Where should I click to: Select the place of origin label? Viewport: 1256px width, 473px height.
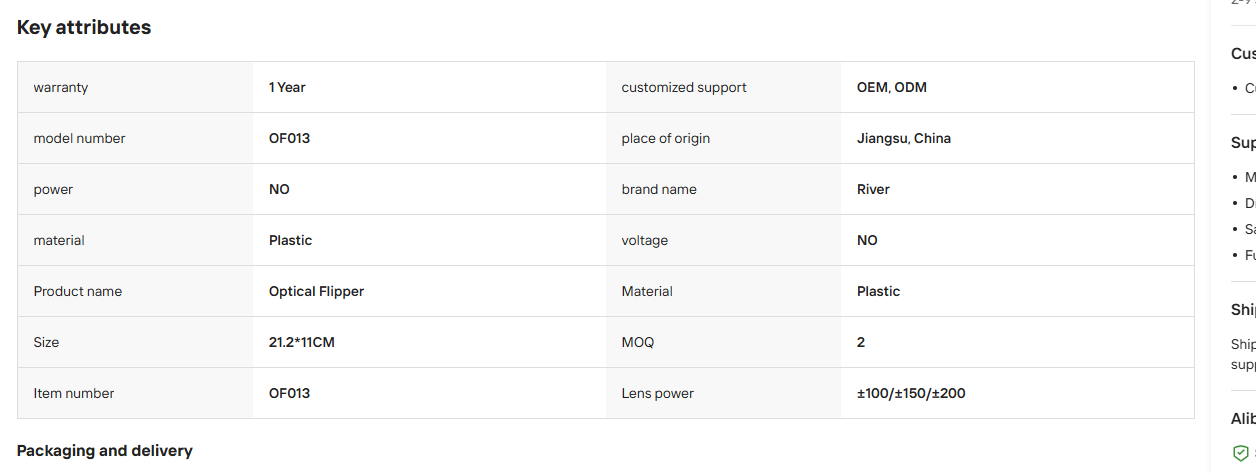coord(665,138)
